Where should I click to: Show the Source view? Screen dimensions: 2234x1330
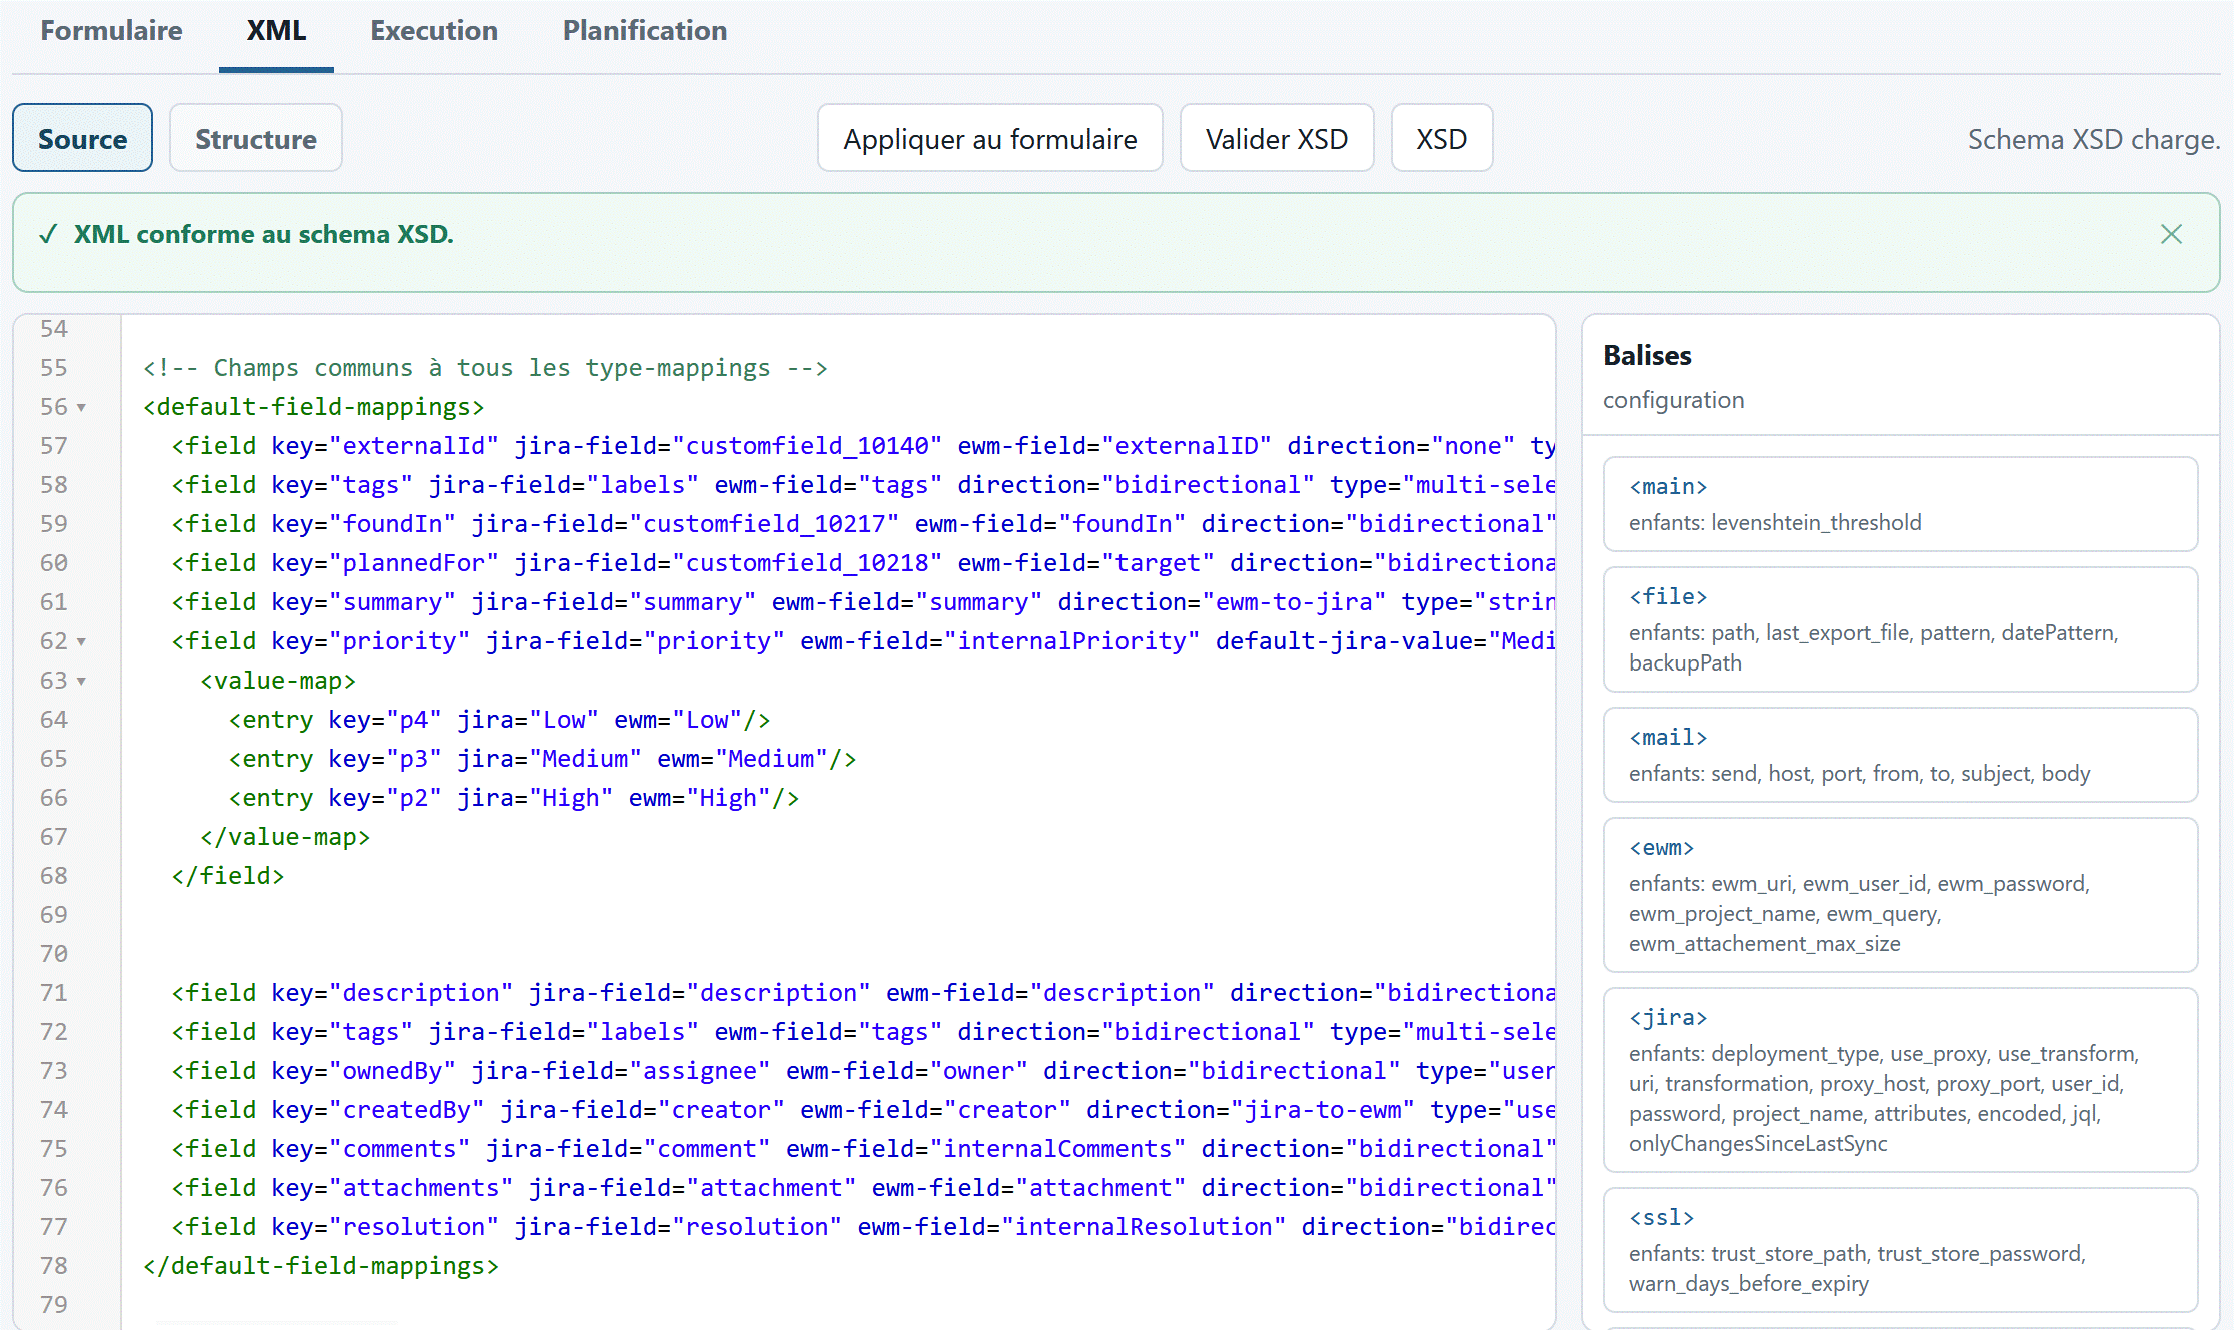pos(82,138)
